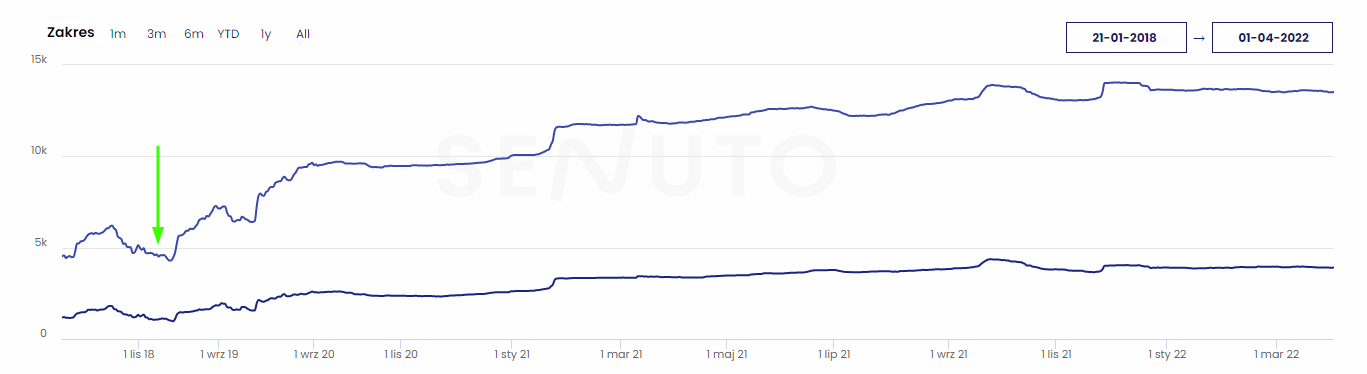Click the 1 sty 21 axis label
This screenshot has height=374, width=1367.
tap(512, 354)
